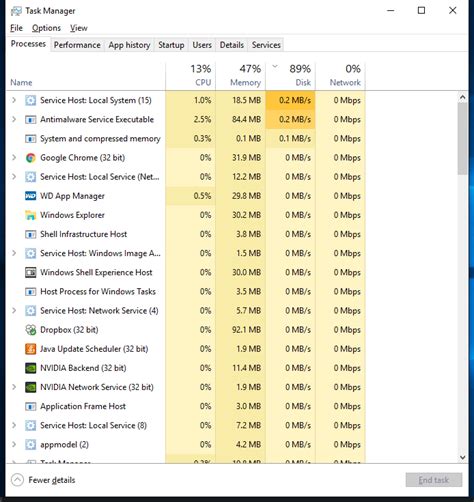
Task: Expand Service Host: Local Service (Net...) row
Action: [x=14, y=176]
